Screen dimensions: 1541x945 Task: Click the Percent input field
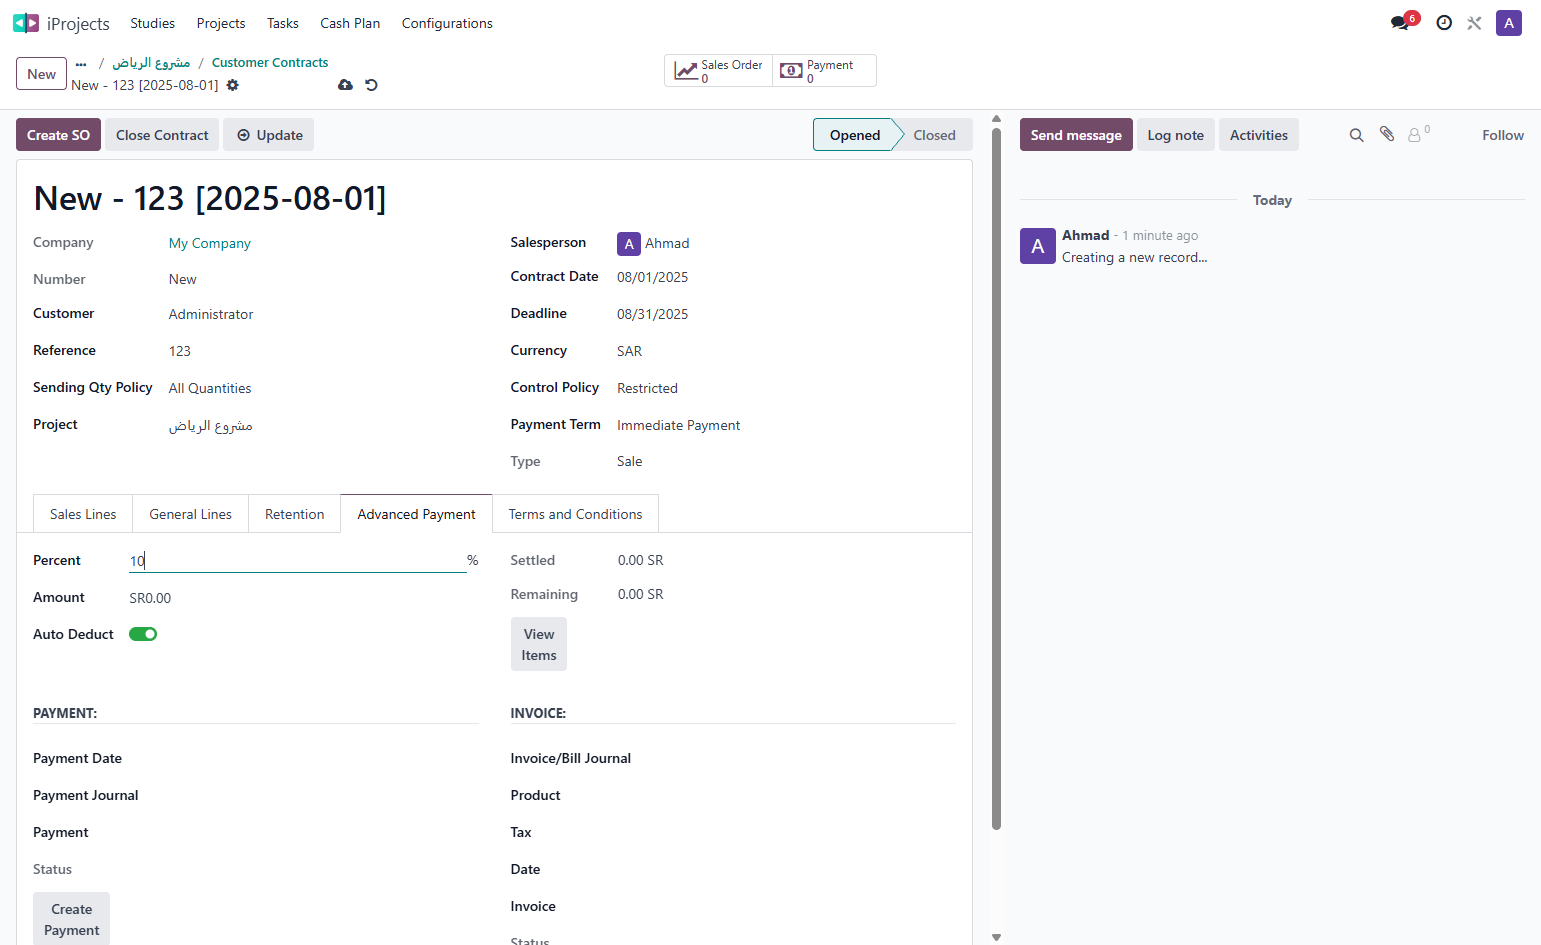(x=297, y=561)
